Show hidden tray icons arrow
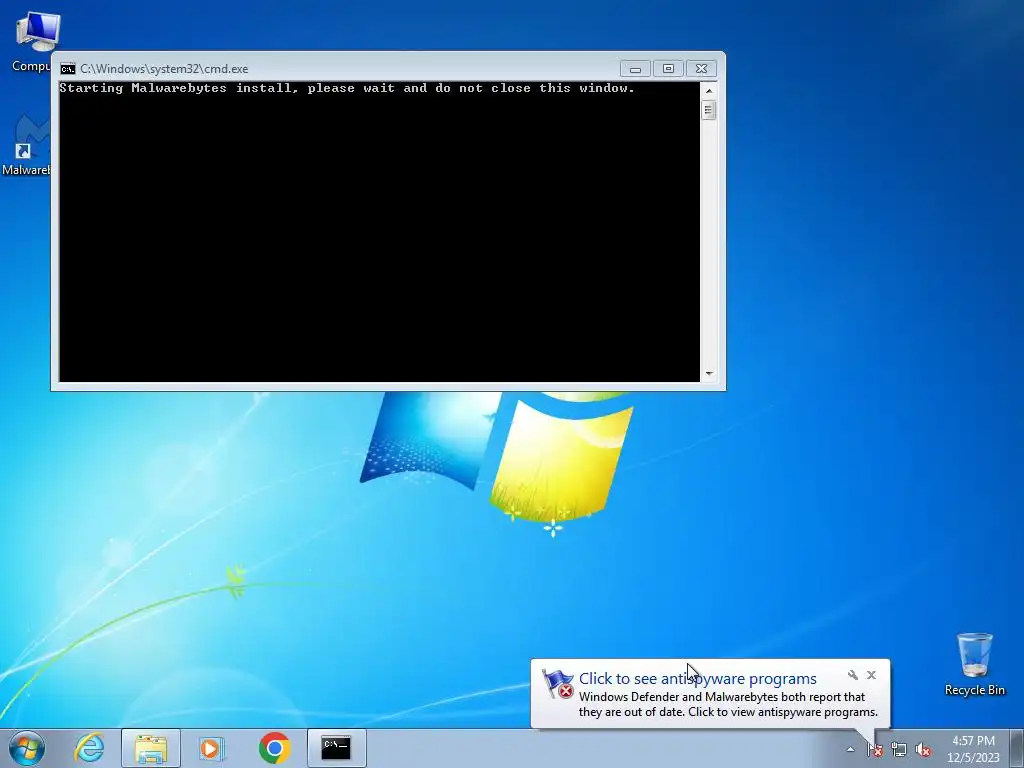The image size is (1024, 768). (850, 749)
